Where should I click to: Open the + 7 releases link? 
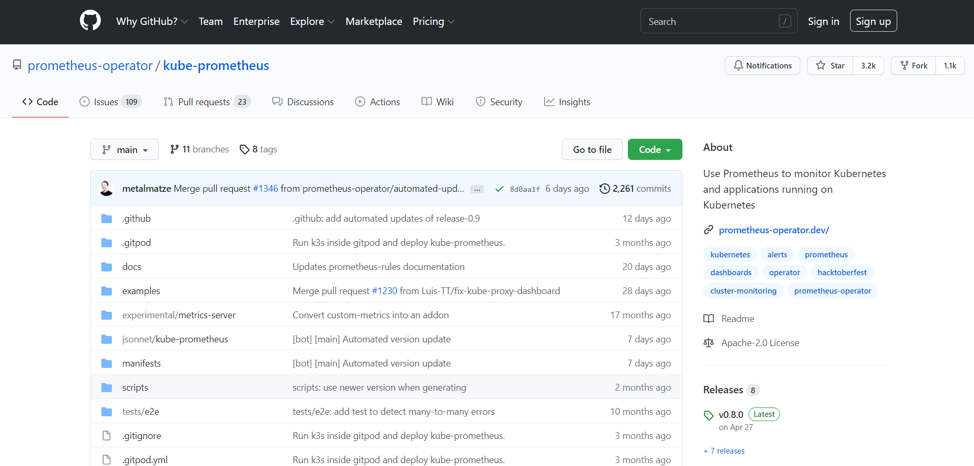point(724,451)
